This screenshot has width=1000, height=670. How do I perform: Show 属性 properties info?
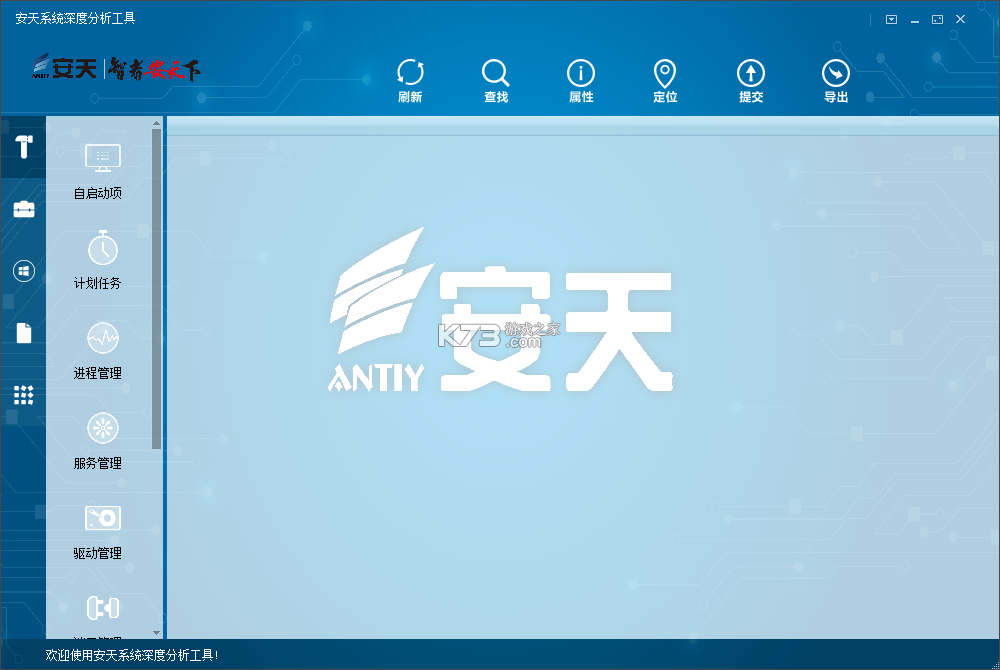[580, 80]
